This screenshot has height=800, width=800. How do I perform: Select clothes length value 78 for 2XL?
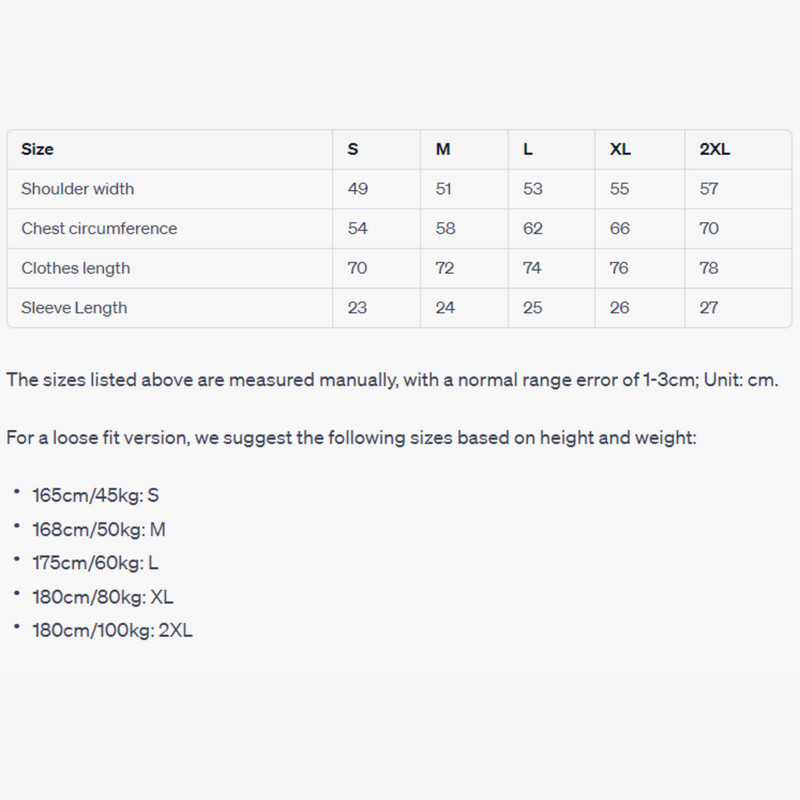(709, 268)
